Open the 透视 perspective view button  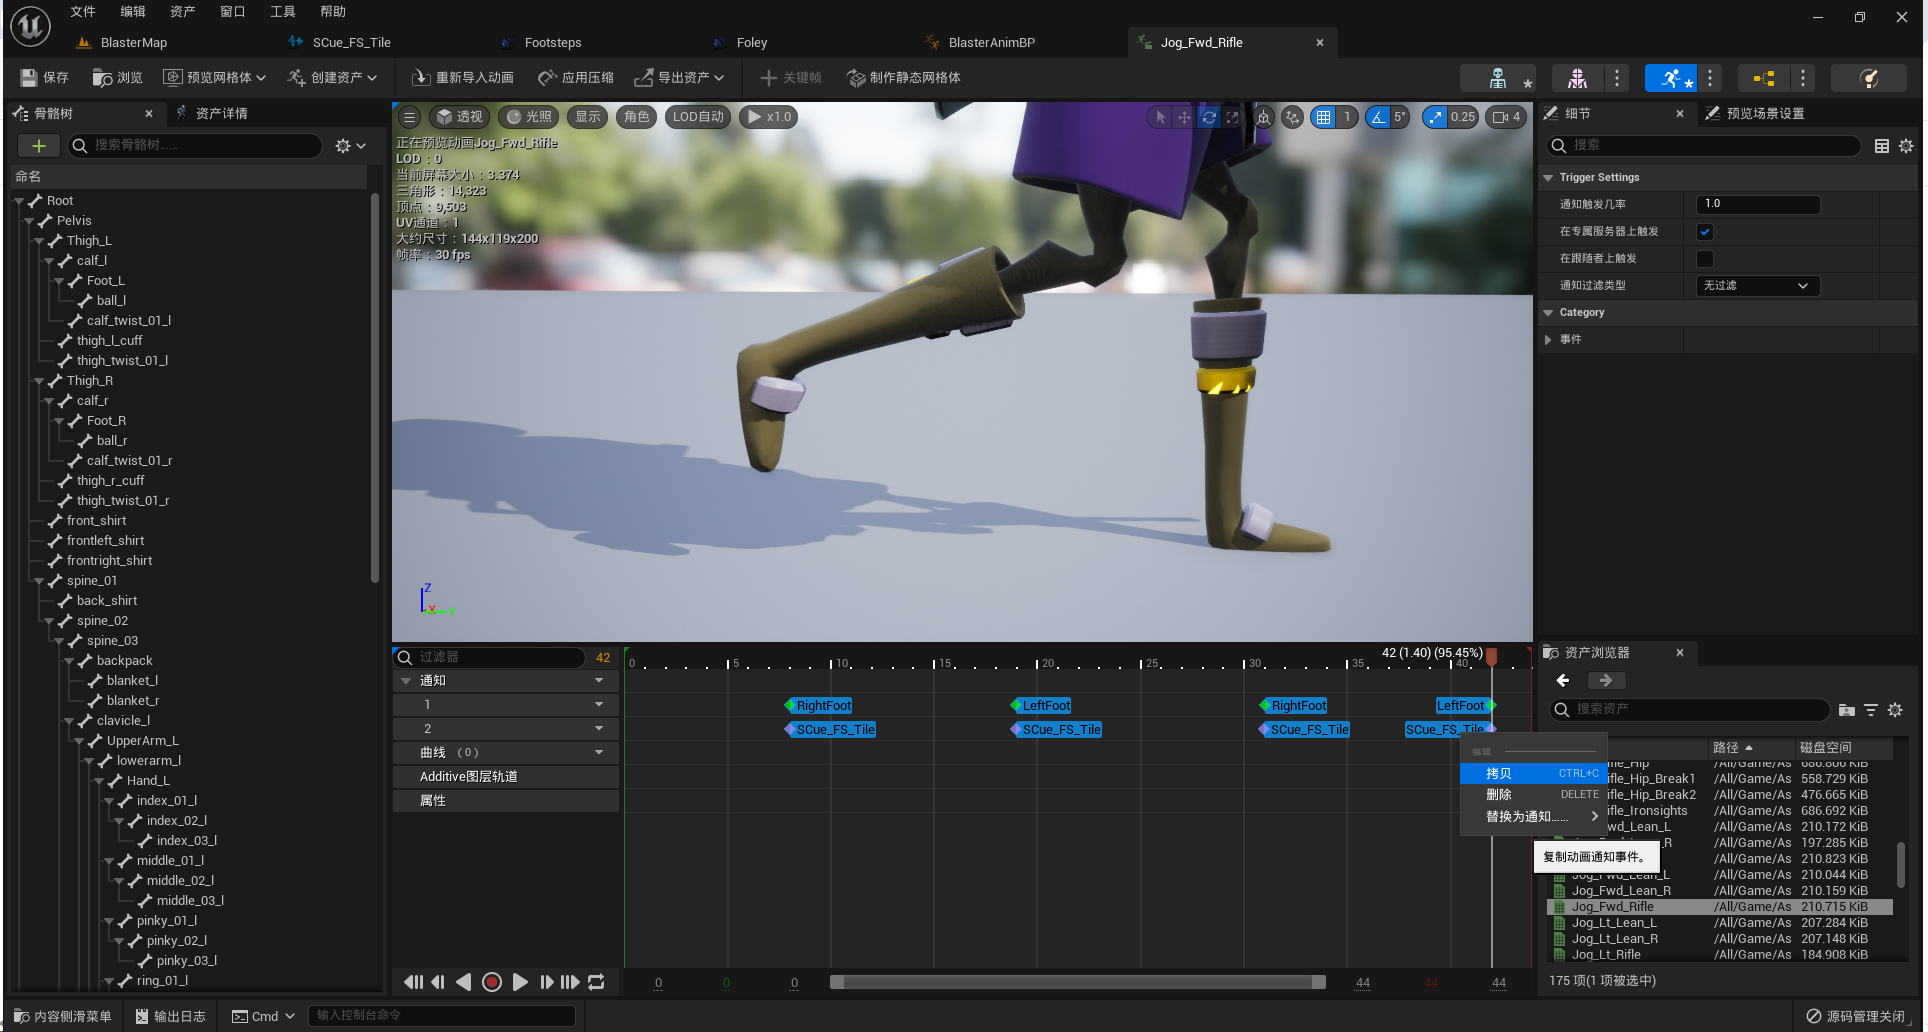459,117
